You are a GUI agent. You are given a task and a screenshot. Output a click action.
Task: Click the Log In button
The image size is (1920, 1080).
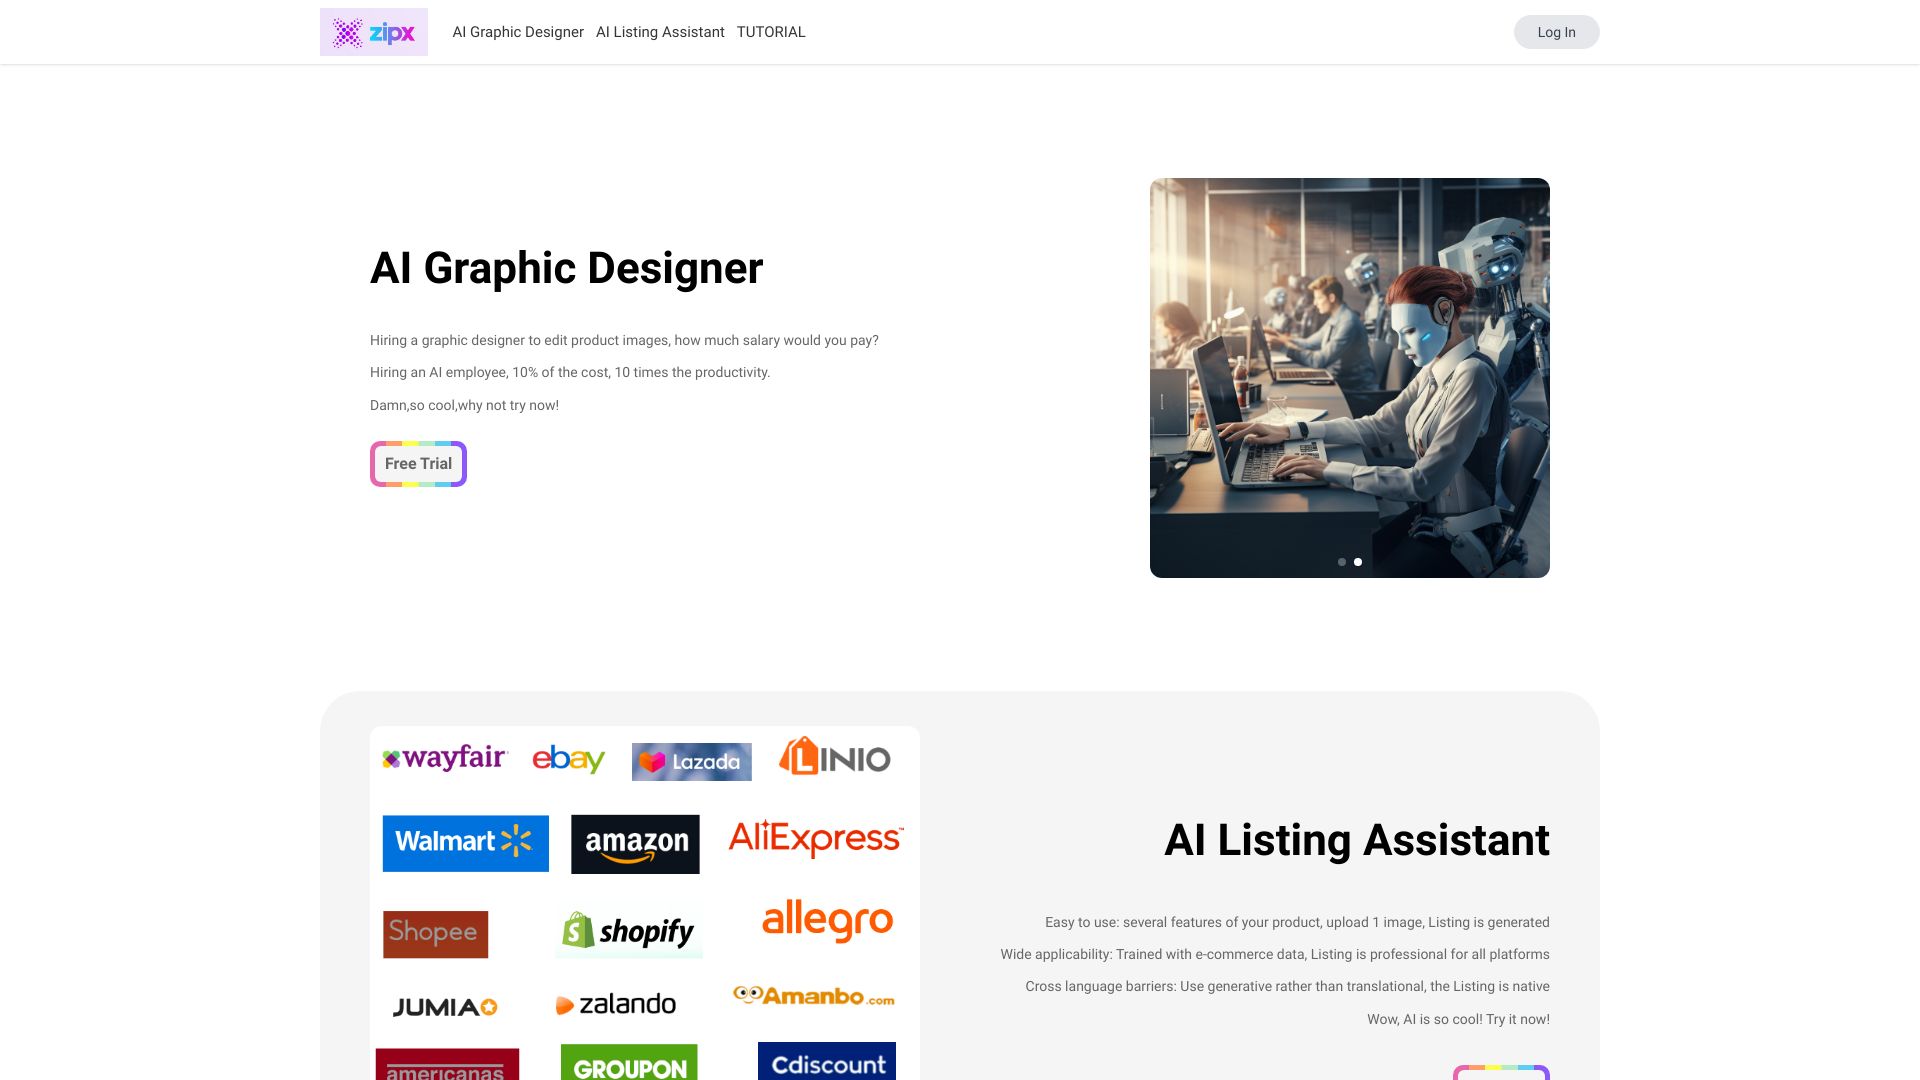click(x=1556, y=32)
